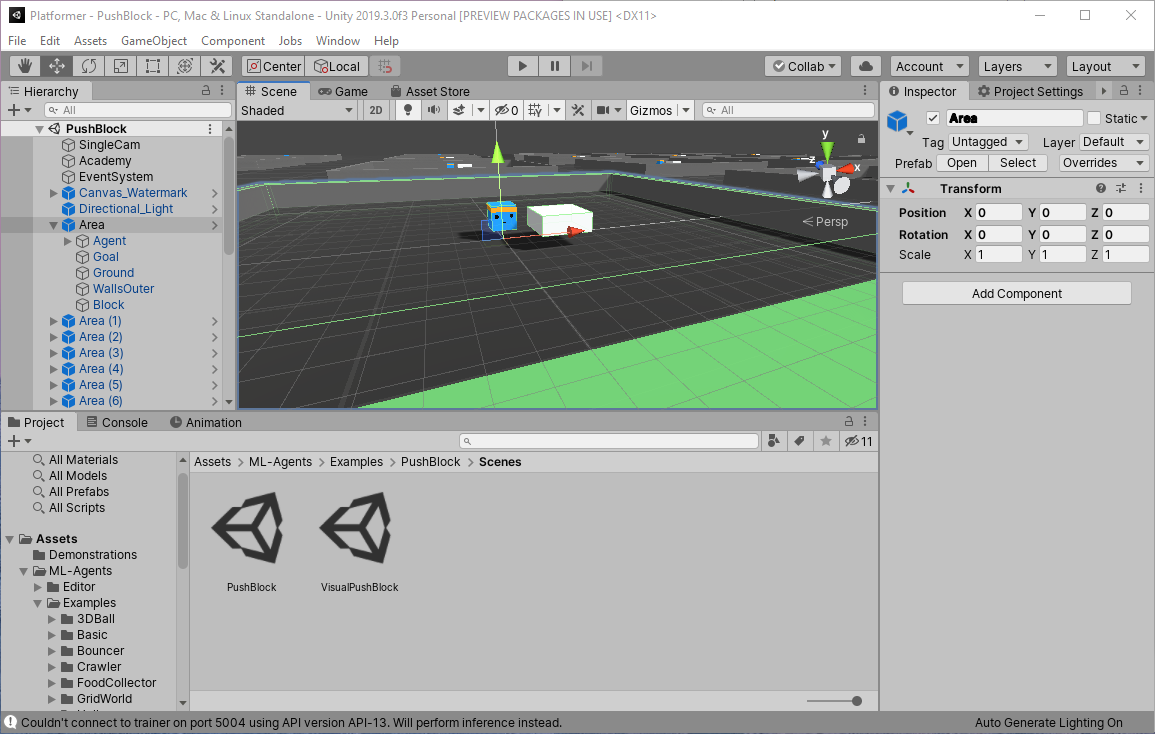Click the prefab Open button
The height and width of the screenshot is (734, 1155).
point(962,163)
